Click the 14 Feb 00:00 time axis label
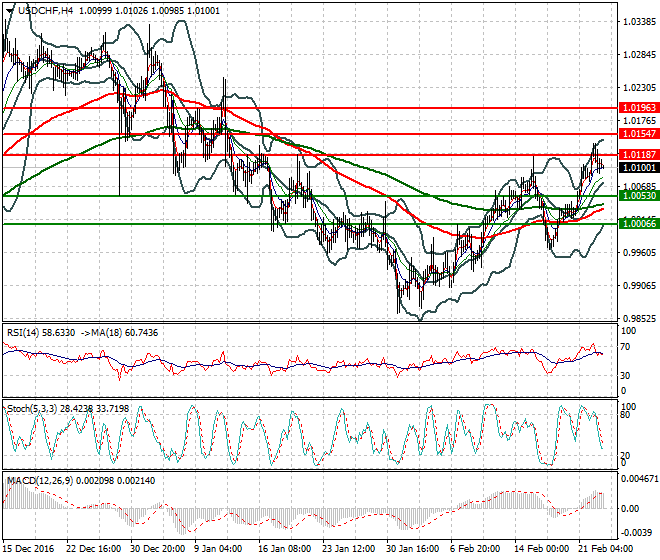Image resolution: width=660 pixels, height=560 pixels. coord(540,549)
